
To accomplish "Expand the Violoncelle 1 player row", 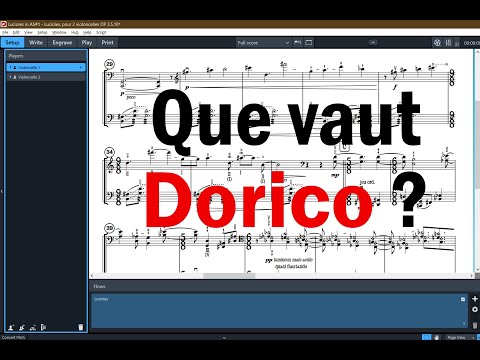I will [10, 67].
